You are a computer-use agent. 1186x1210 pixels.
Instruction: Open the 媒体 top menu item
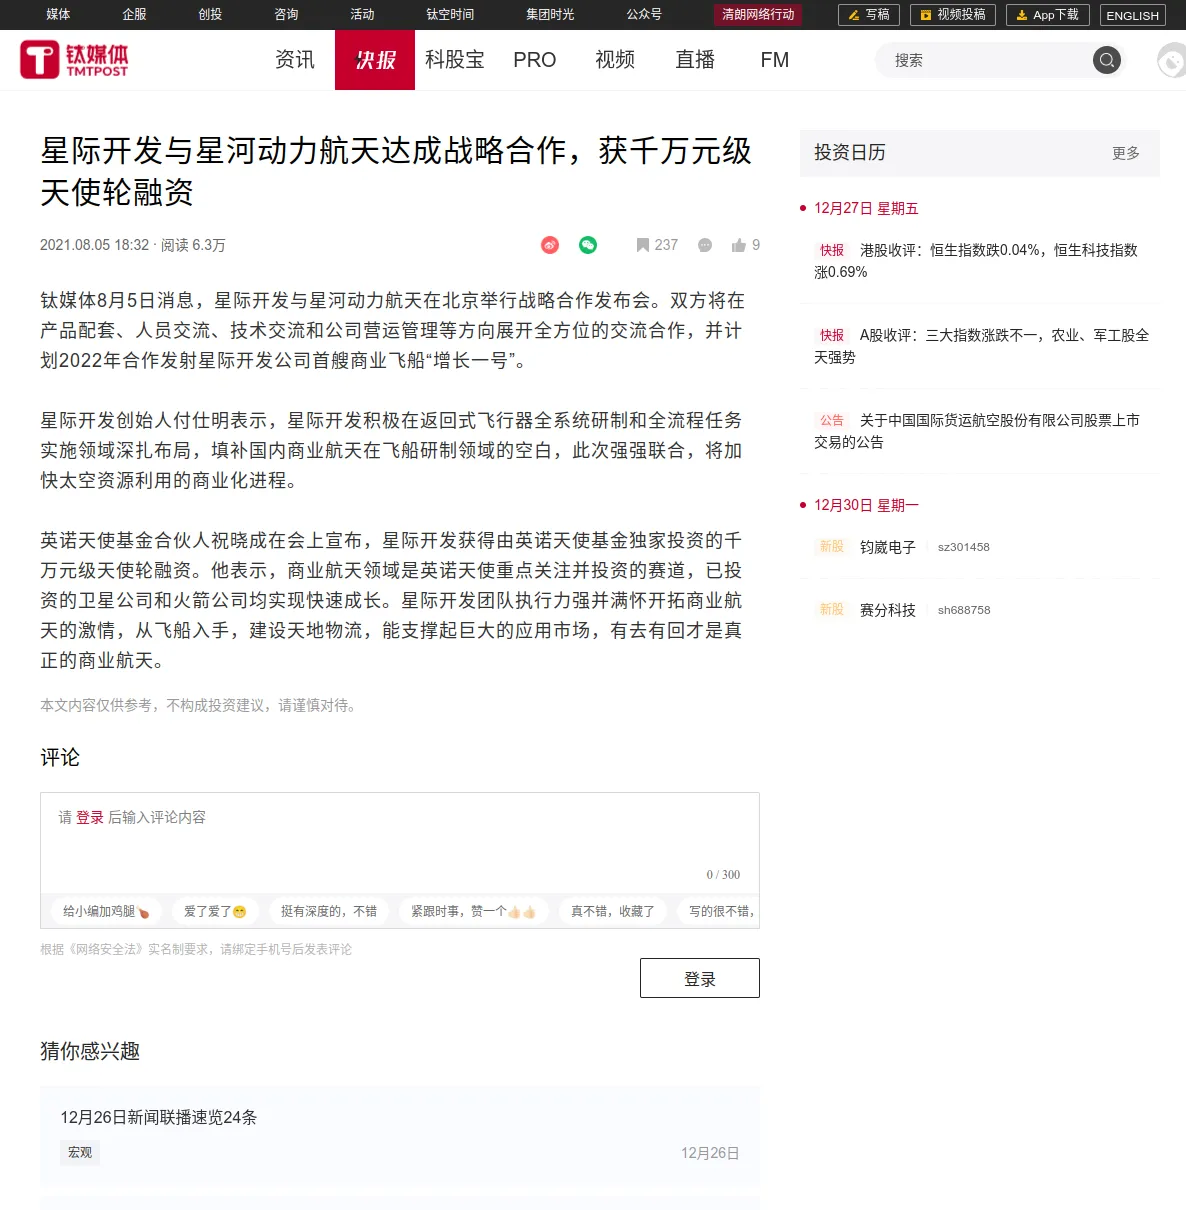click(58, 14)
